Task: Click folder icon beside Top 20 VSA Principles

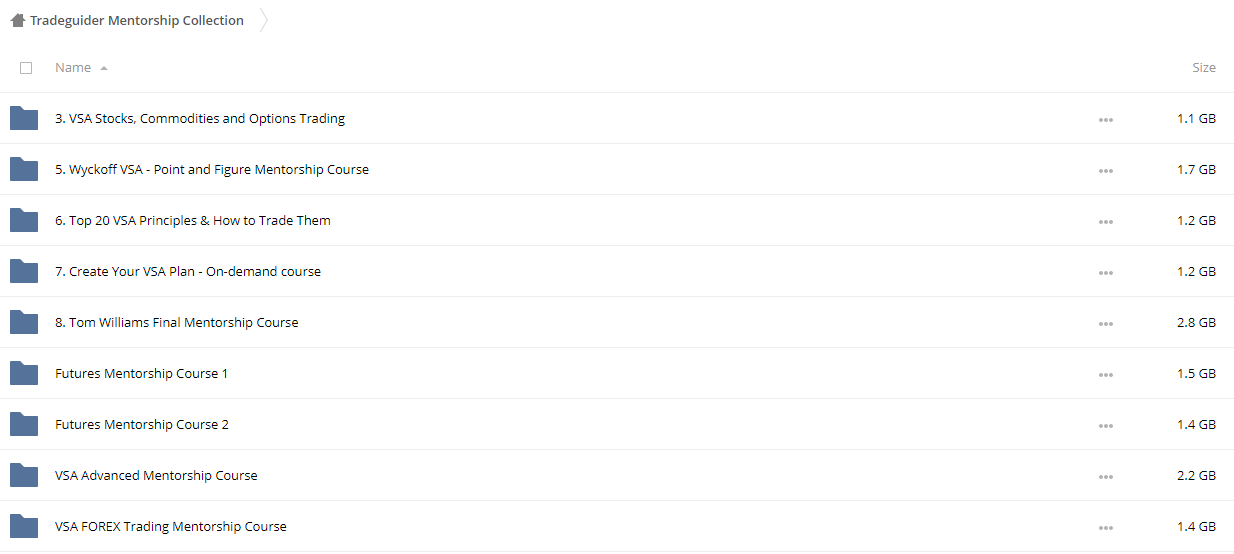Action: (x=24, y=220)
